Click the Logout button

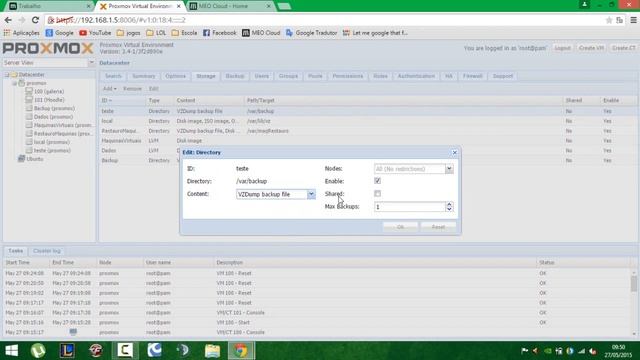(x=562, y=48)
